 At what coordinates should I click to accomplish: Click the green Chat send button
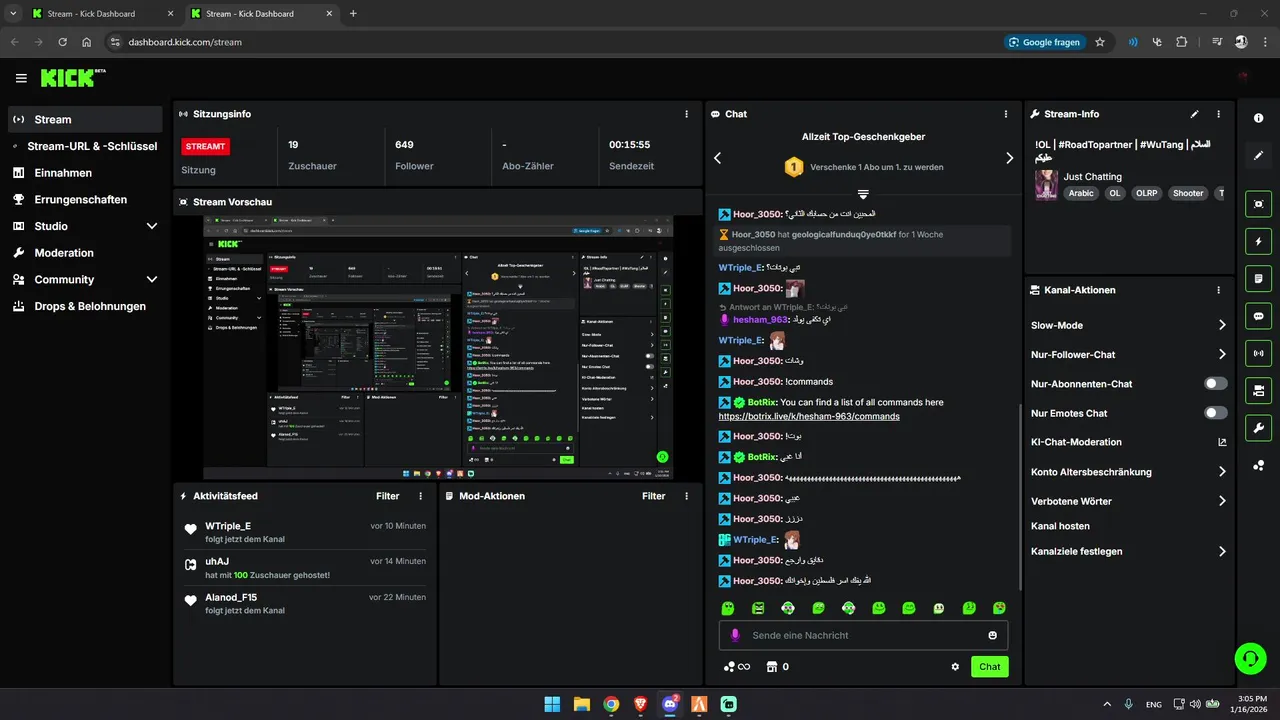[989, 667]
